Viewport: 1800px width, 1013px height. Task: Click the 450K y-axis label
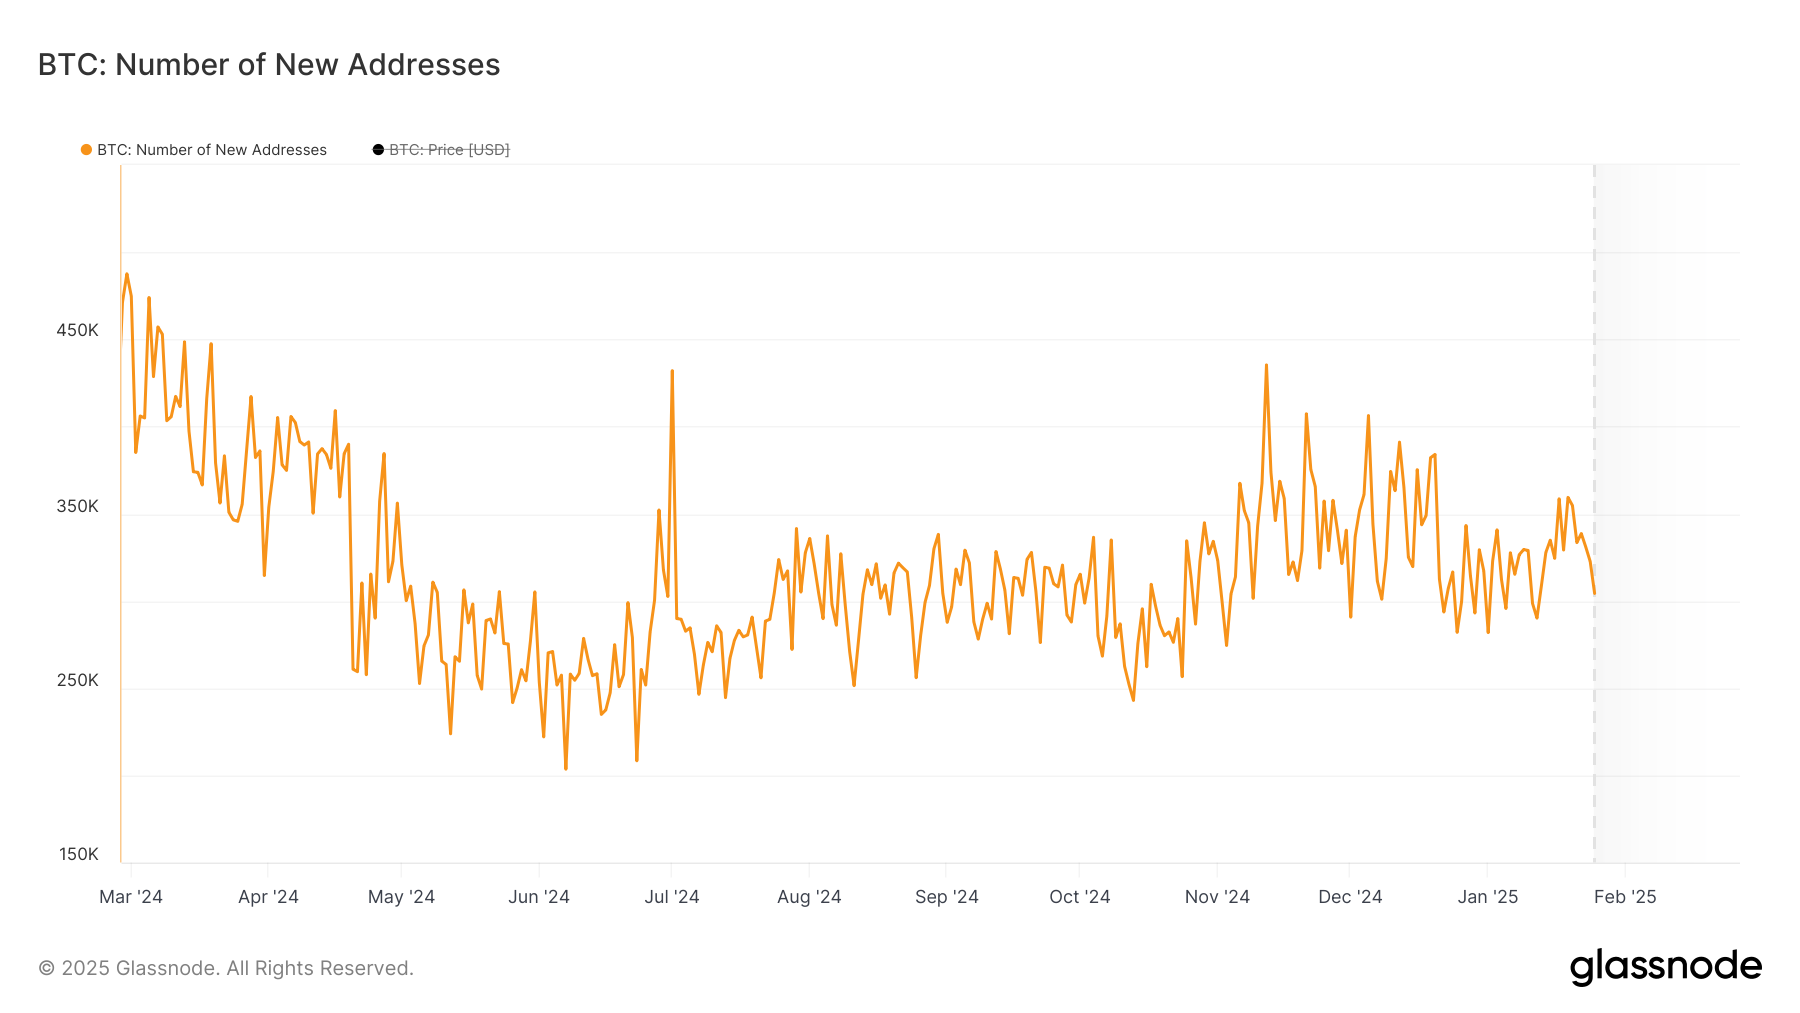tap(78, 330)
